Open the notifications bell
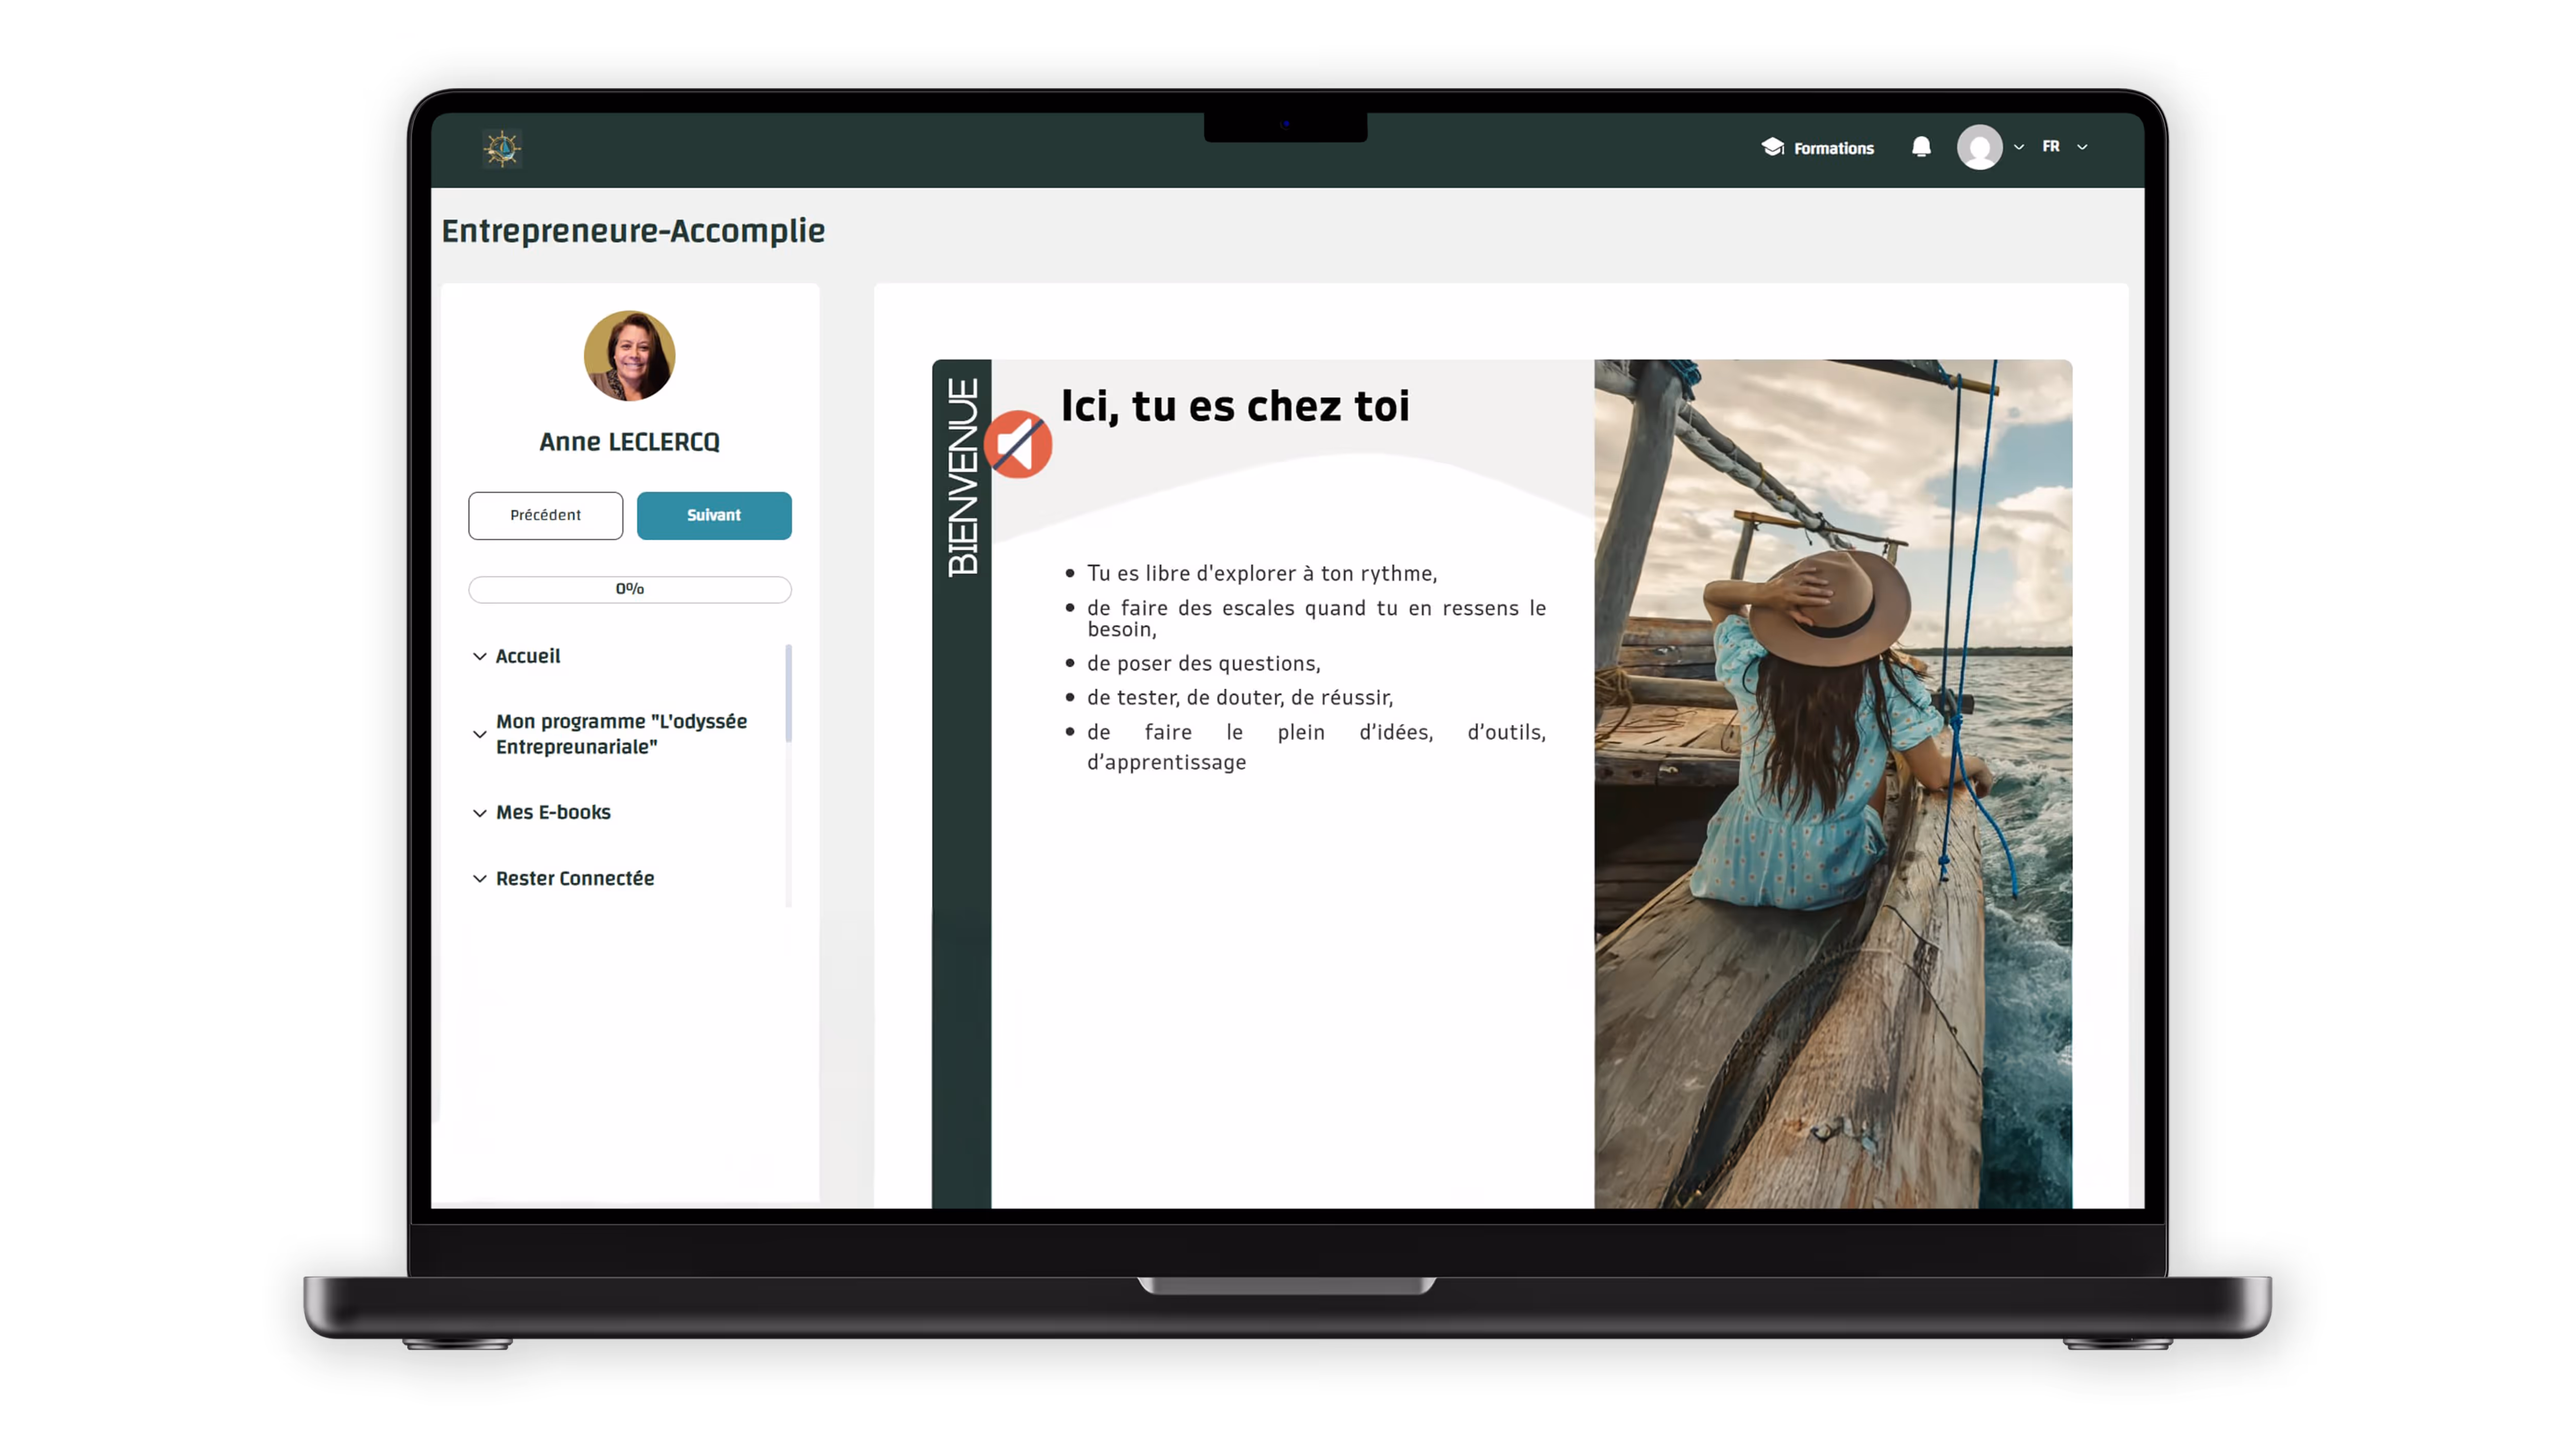The image size is (2576, 1444). coord(1920,148)
